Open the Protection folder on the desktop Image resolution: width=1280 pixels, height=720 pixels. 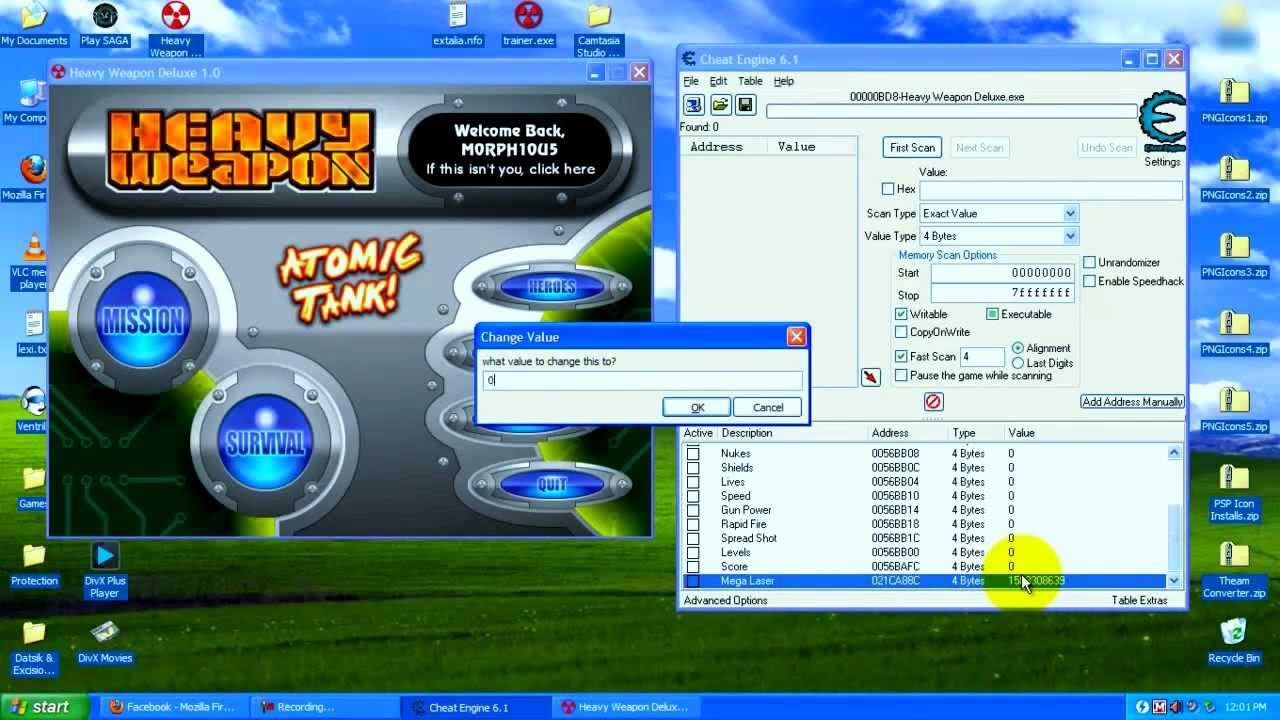[x=34, y=565]
